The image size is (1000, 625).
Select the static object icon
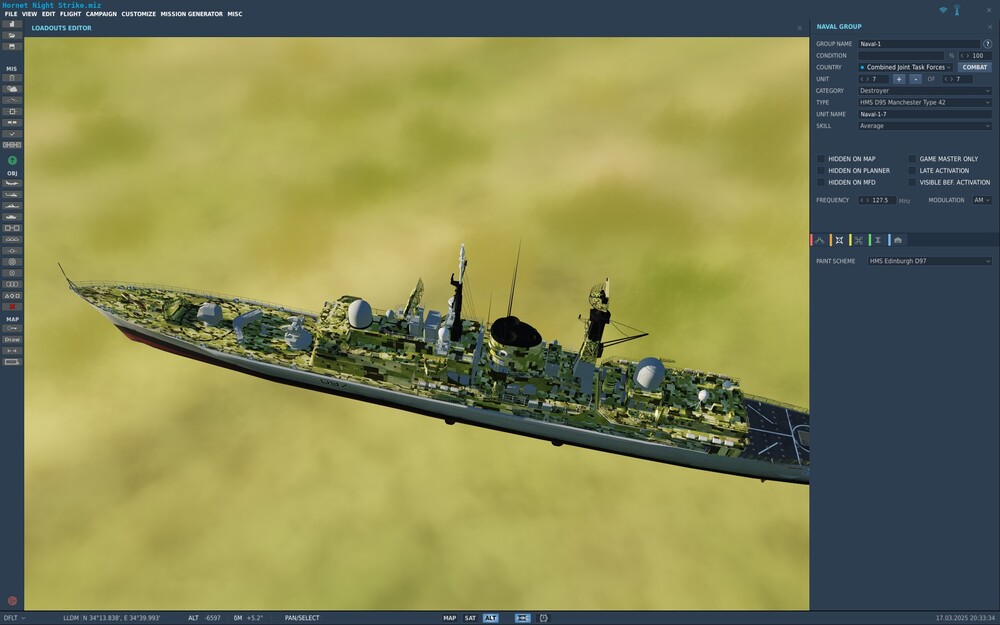12,228
